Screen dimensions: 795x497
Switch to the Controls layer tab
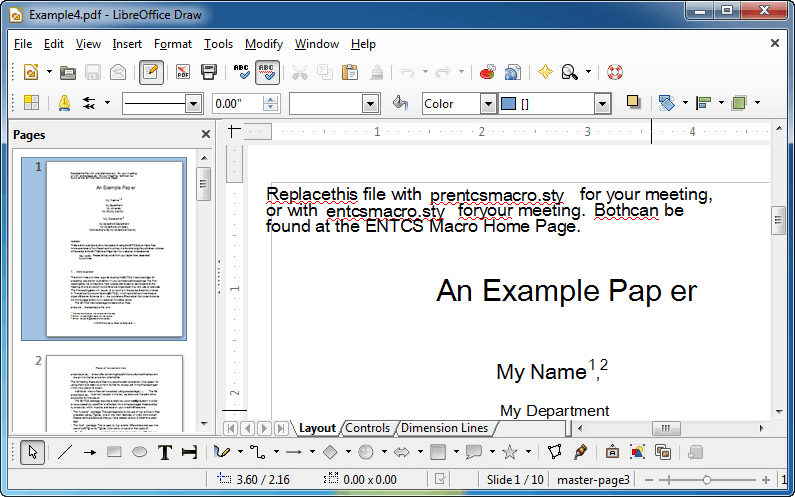tap(368, 428)
